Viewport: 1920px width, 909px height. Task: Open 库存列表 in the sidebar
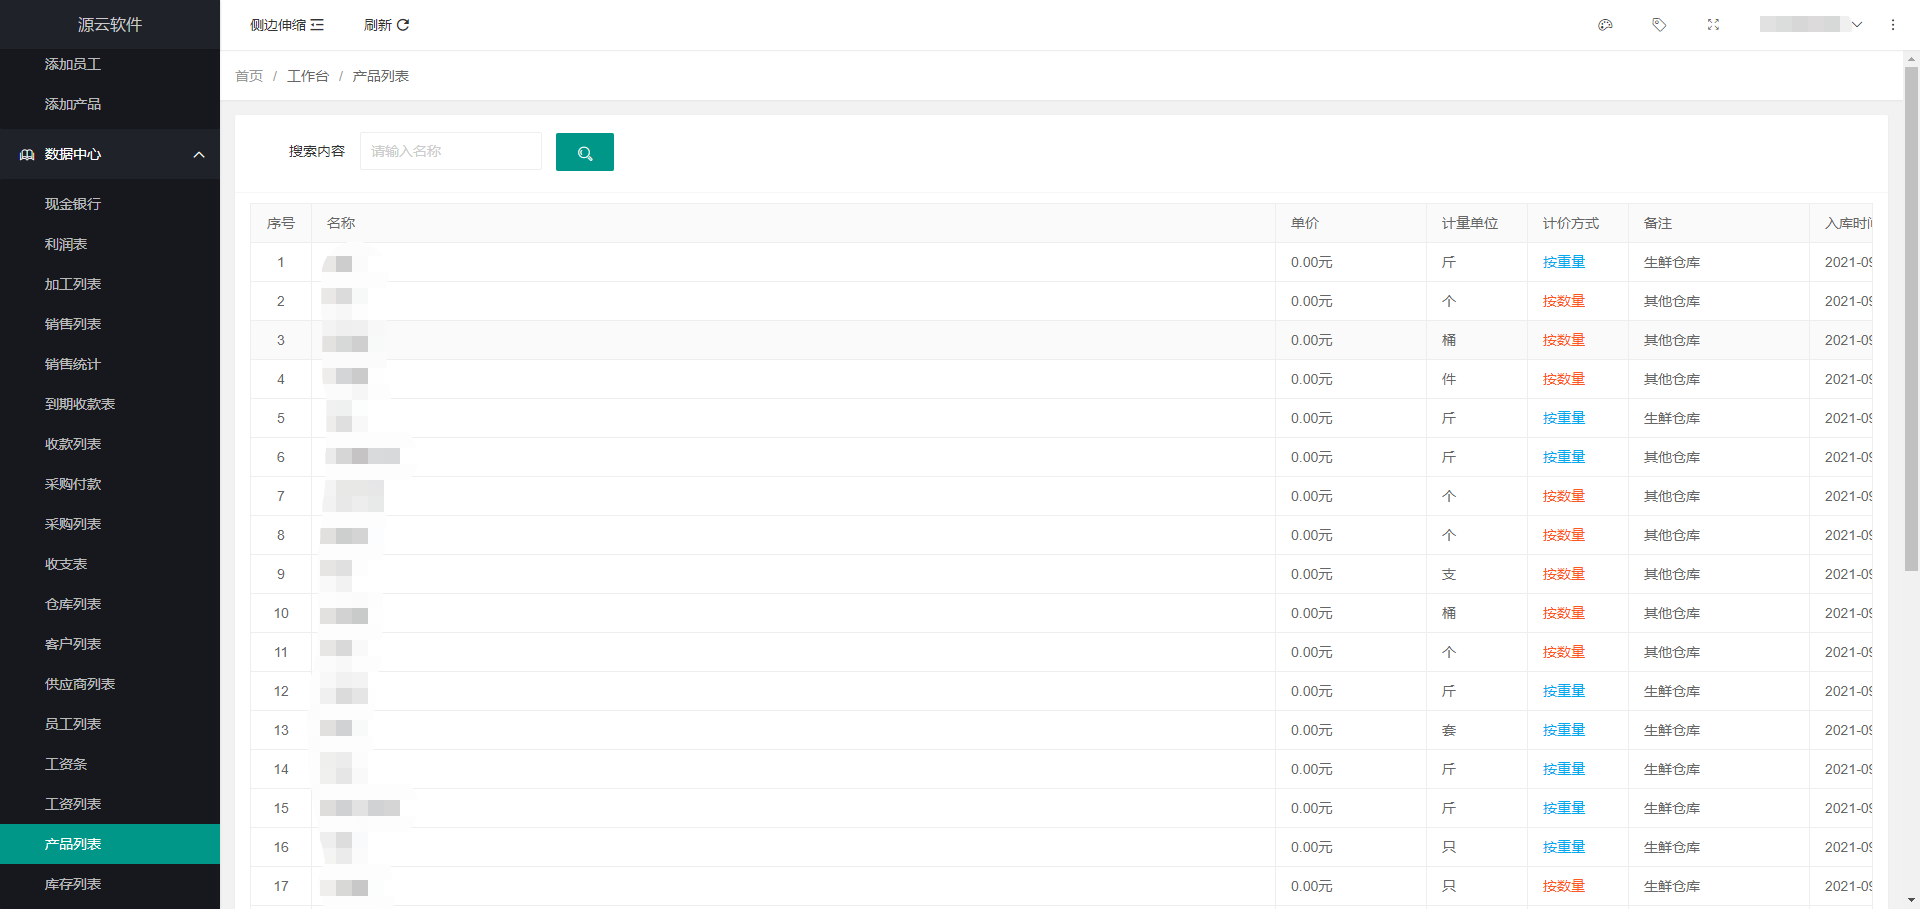[x=73, y=884]
